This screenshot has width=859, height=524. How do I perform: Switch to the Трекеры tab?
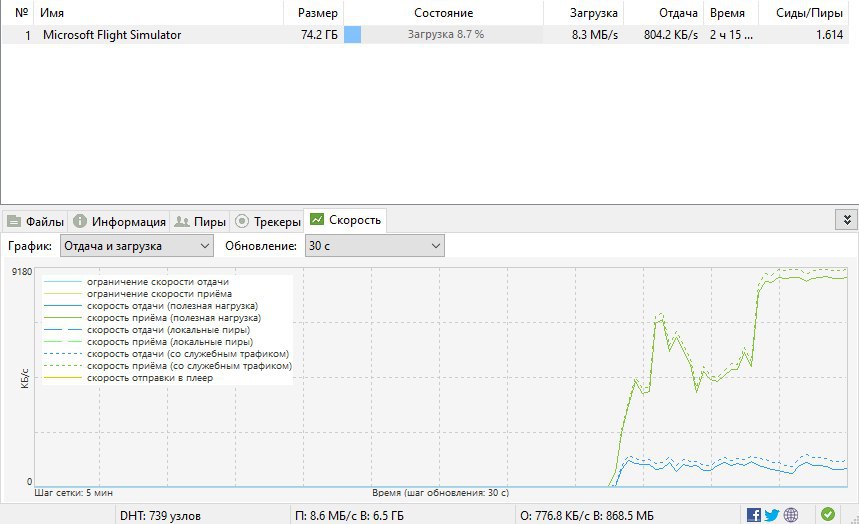click(x=268, y=221)
